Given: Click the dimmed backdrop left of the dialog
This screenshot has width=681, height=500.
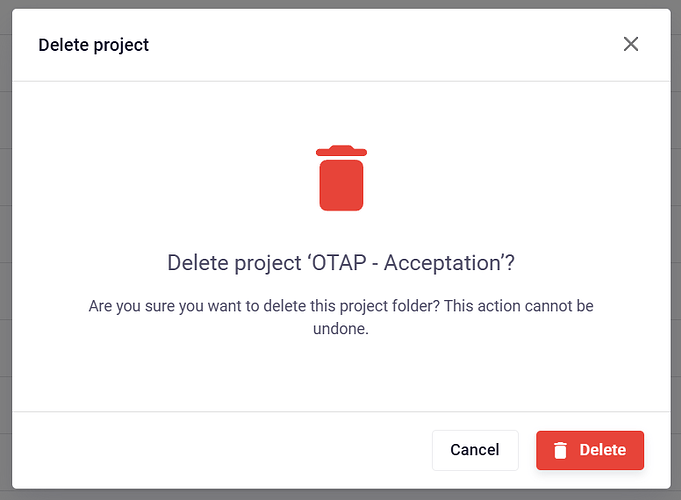Looking at the screenshot, I should coord(5,250).
